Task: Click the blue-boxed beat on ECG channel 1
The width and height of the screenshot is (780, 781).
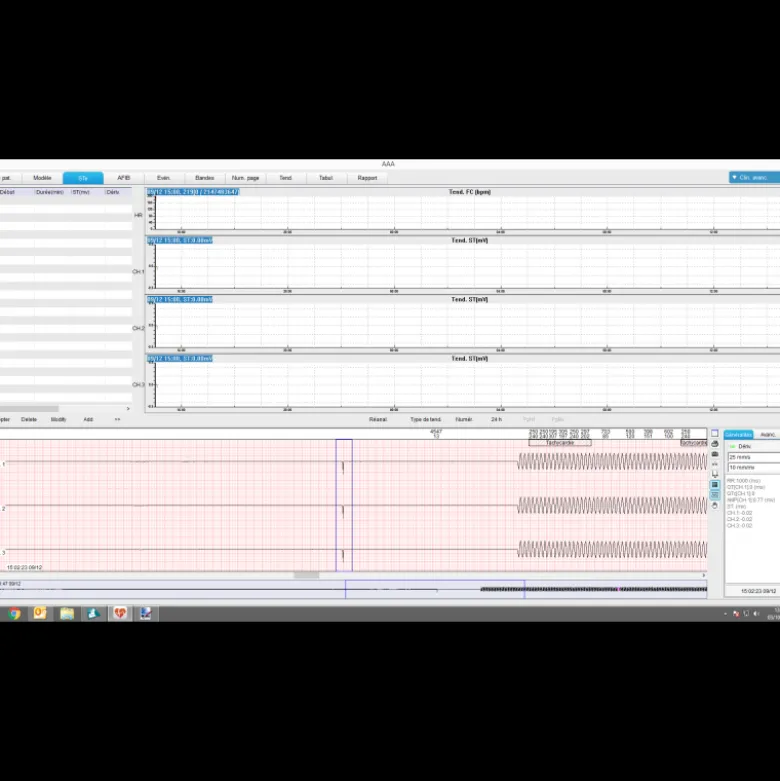Action: click(343, 467)
